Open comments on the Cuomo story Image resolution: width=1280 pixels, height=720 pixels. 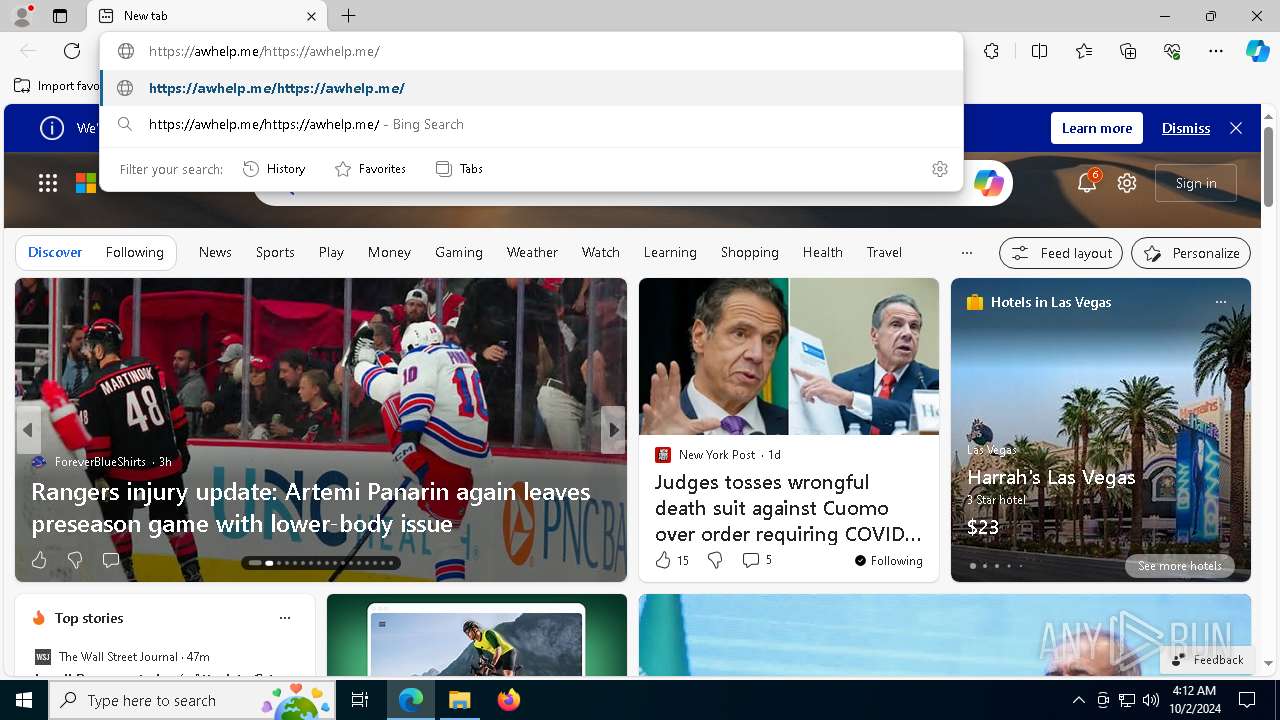757,560
